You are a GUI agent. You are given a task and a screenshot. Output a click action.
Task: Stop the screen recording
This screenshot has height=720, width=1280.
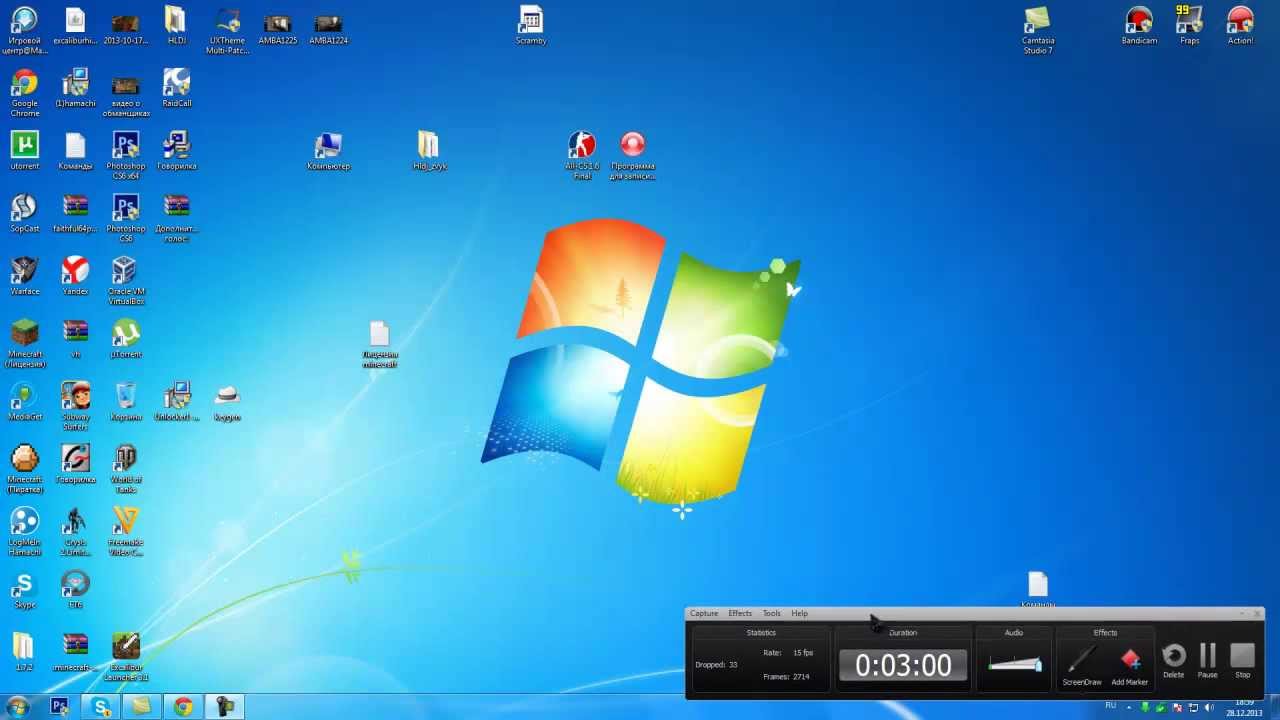pos(1242,660)
